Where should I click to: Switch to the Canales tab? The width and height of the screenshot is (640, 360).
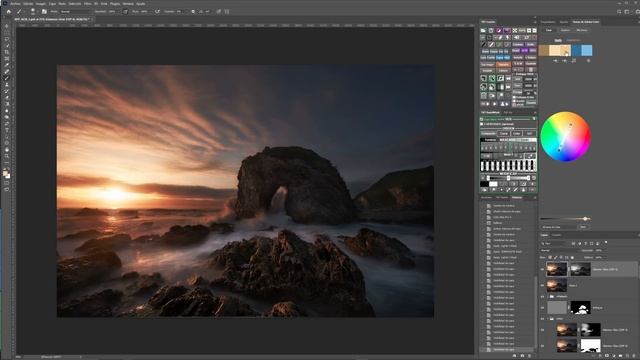(x=556, y=235)
